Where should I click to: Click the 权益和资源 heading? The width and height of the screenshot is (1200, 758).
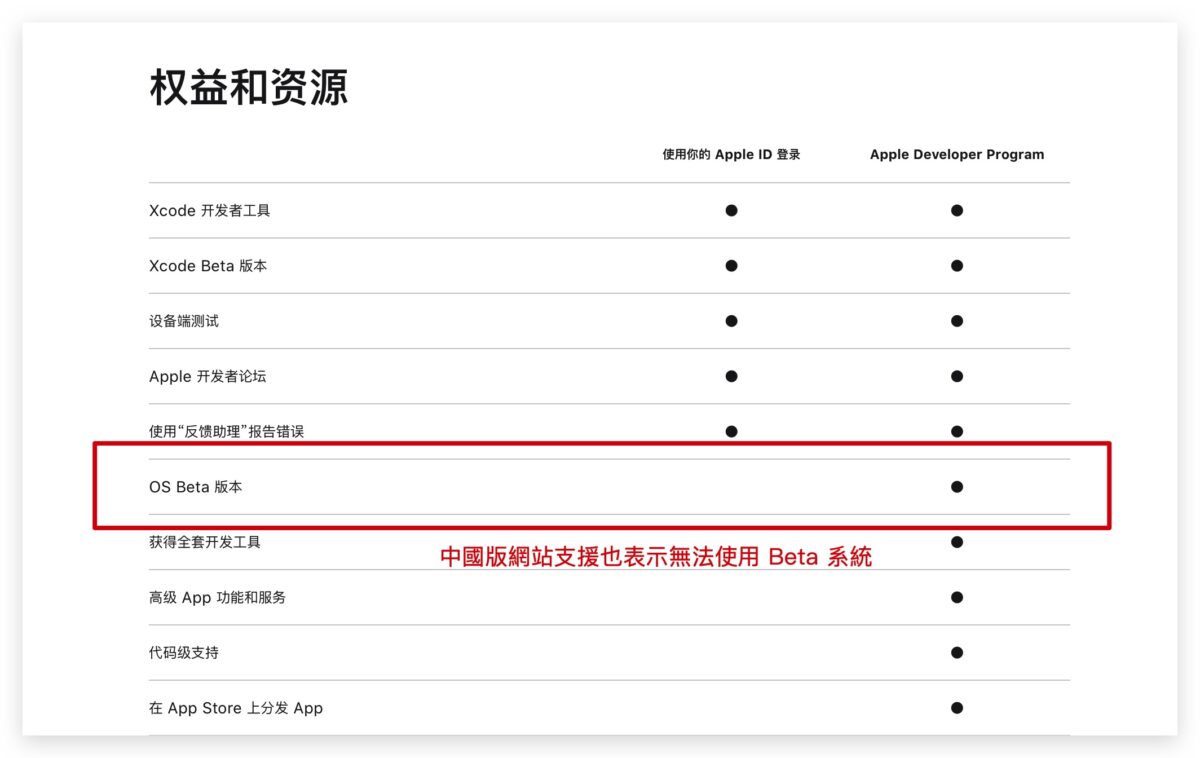click(249, 88)
